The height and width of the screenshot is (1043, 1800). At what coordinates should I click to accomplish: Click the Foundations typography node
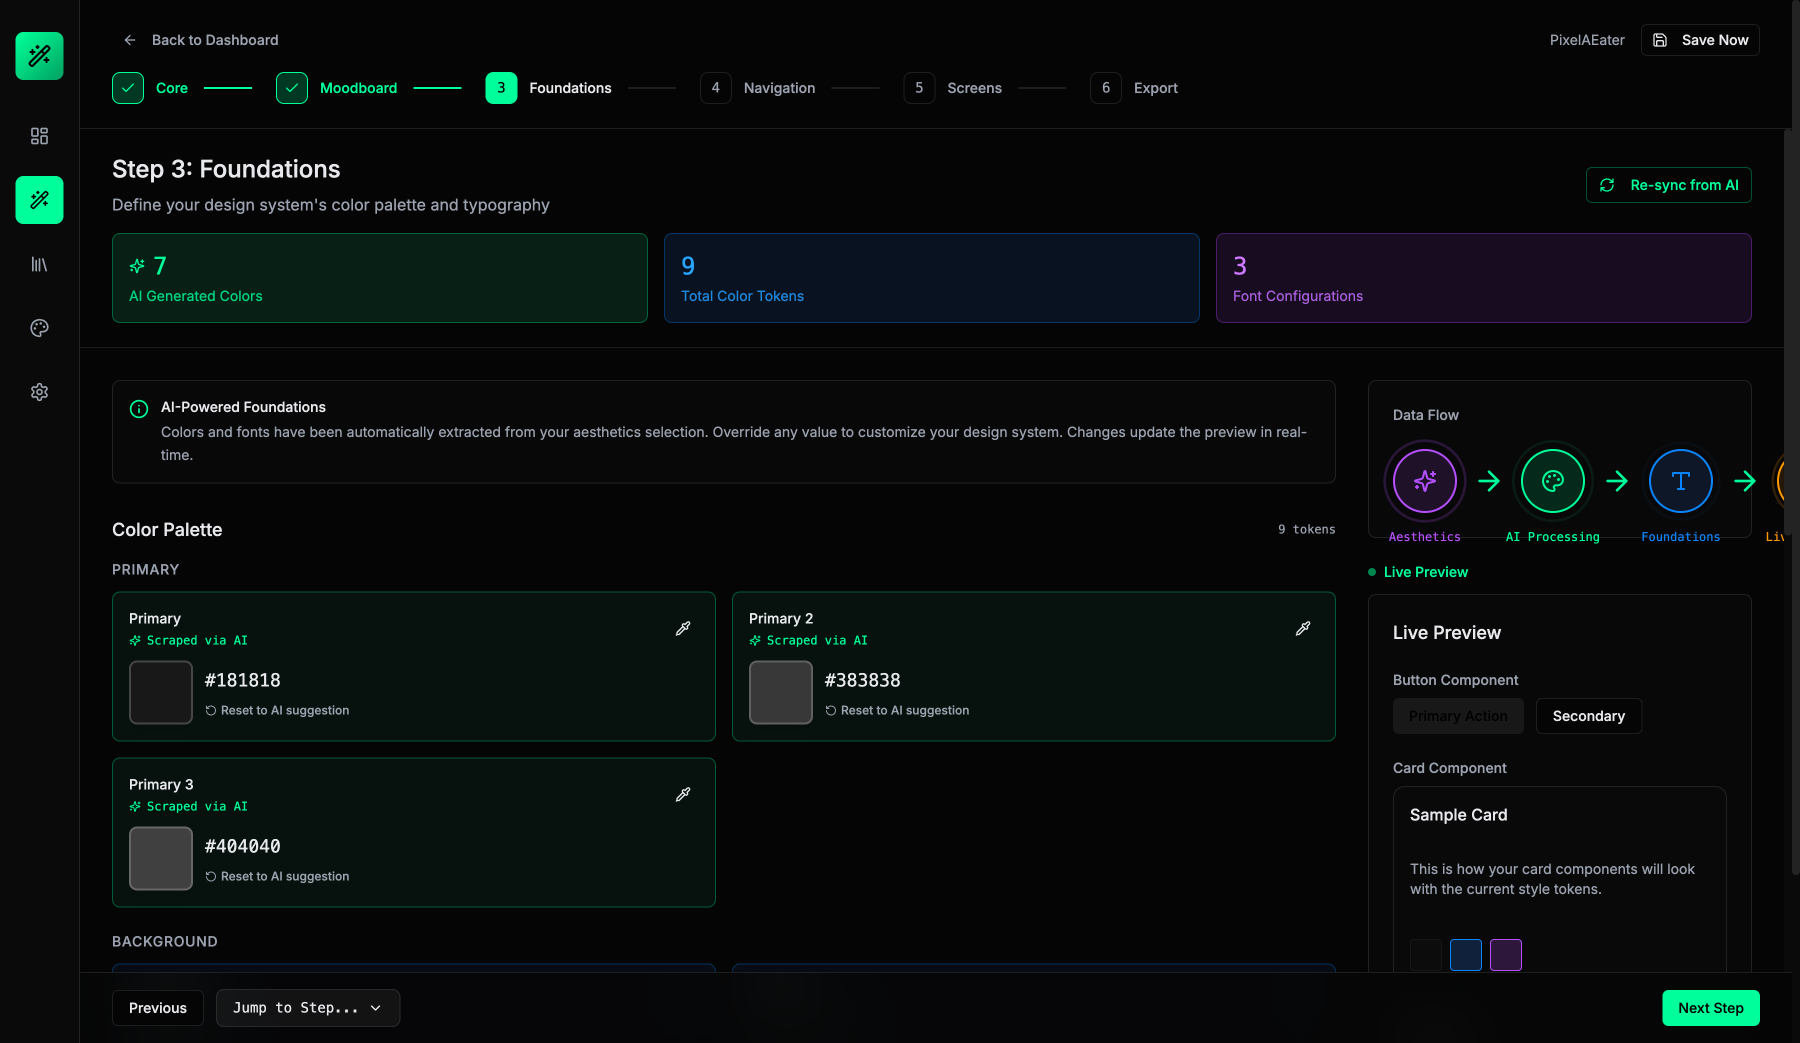(1681, 481)
